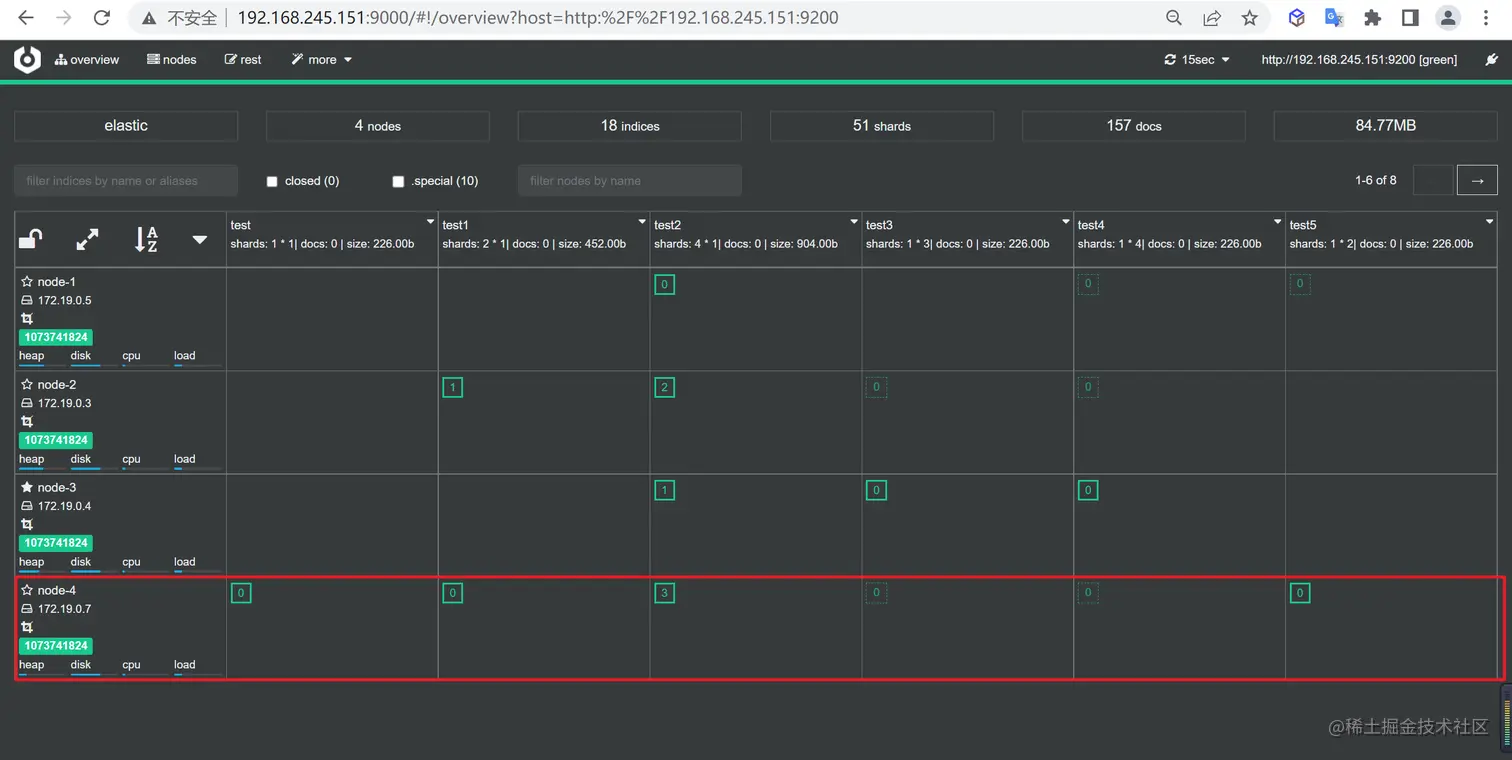Select shard 0 of test on node-4
The image size is (1512, 760).
(240, 594)
